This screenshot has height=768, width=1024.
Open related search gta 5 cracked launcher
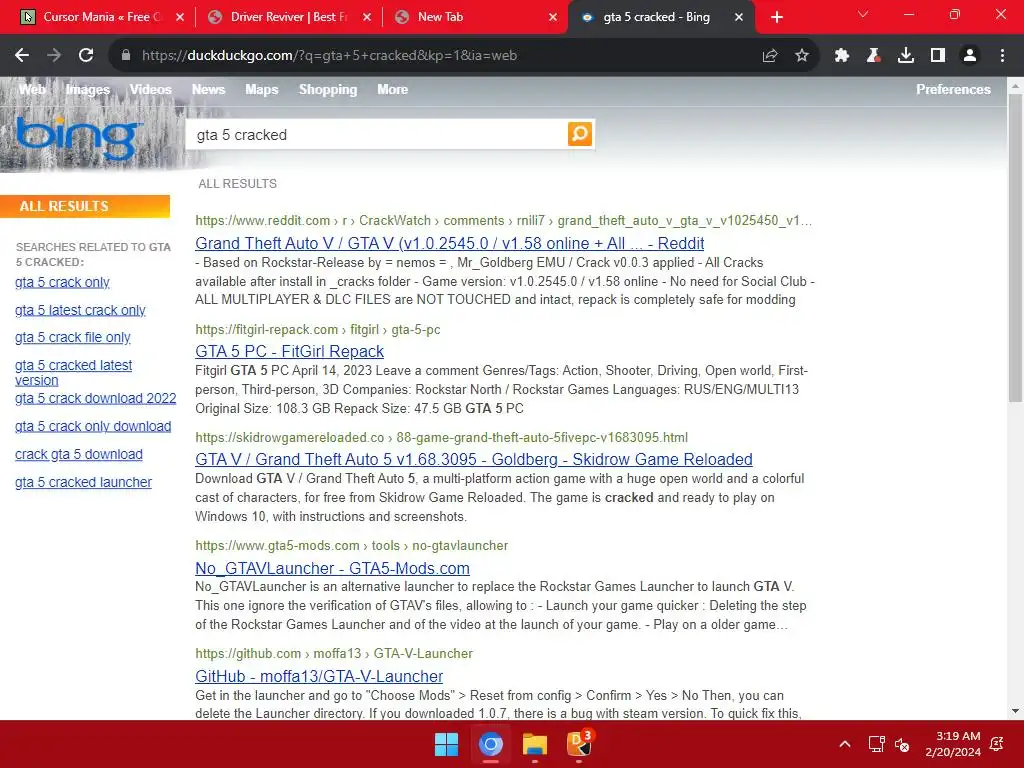(83, 483)
